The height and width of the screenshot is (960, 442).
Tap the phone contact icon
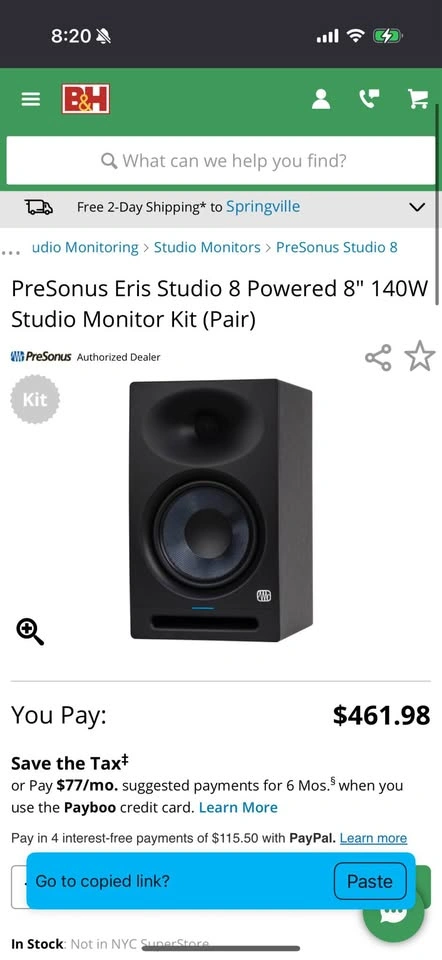[x=369, y=99]
